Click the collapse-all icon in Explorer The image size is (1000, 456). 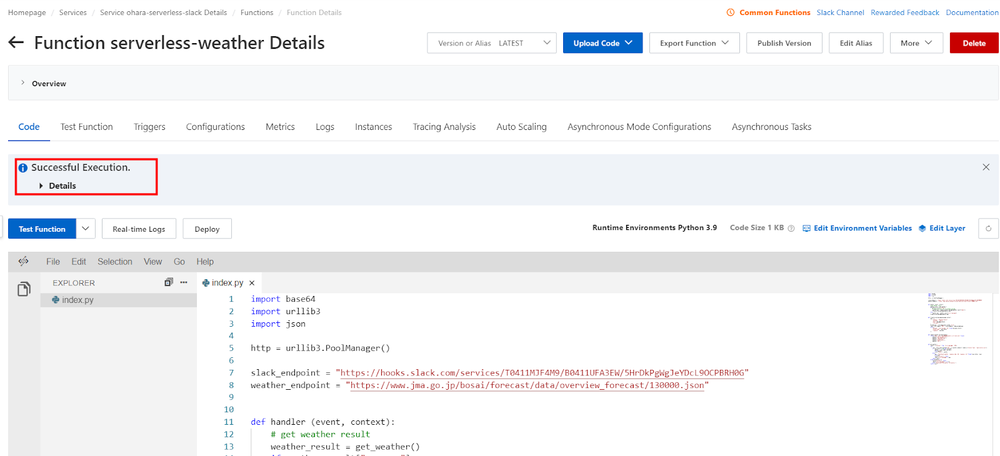pyautogui.click(x=169, y=283)
